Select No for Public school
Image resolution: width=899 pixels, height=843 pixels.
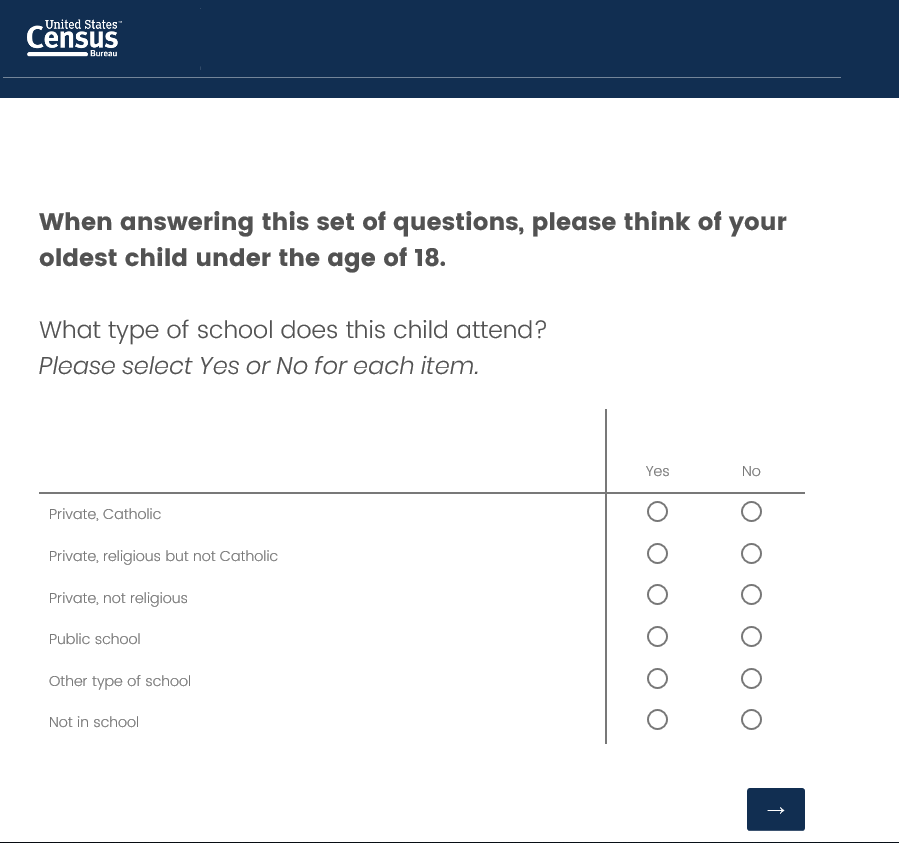pyautogui.click(x=752, y=637)
